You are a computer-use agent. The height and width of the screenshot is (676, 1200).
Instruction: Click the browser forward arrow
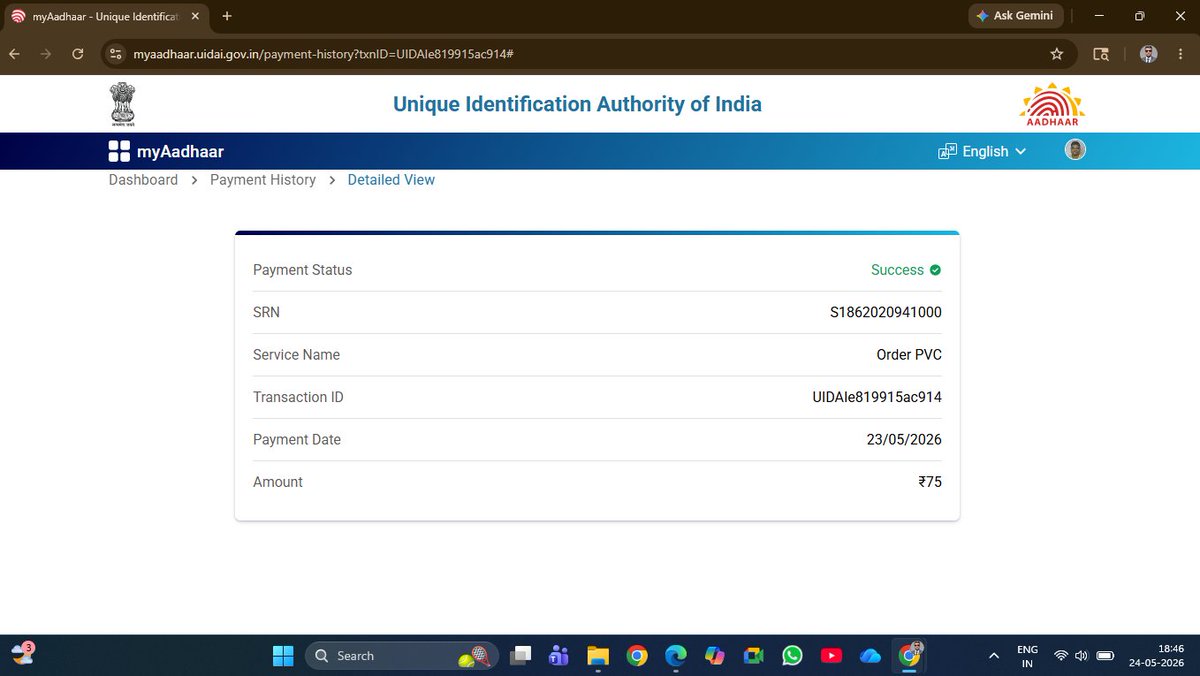(x=45, y=54)
